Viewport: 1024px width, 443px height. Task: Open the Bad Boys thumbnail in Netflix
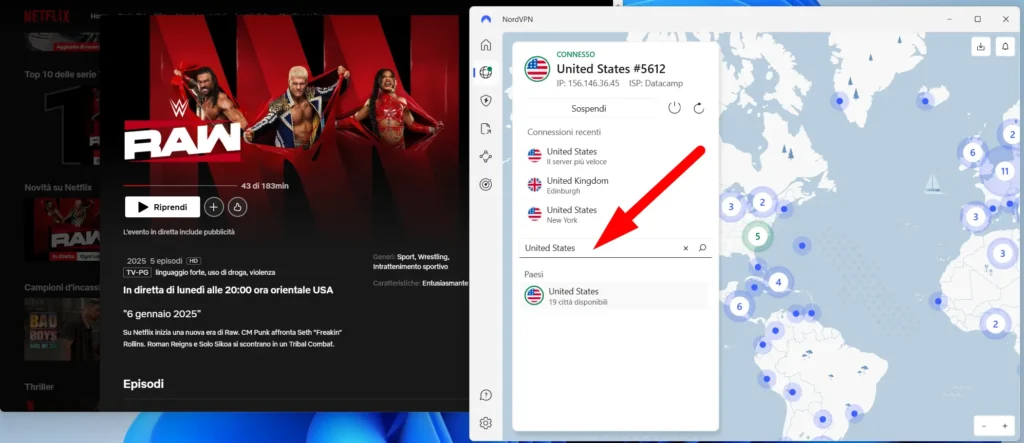62,329
